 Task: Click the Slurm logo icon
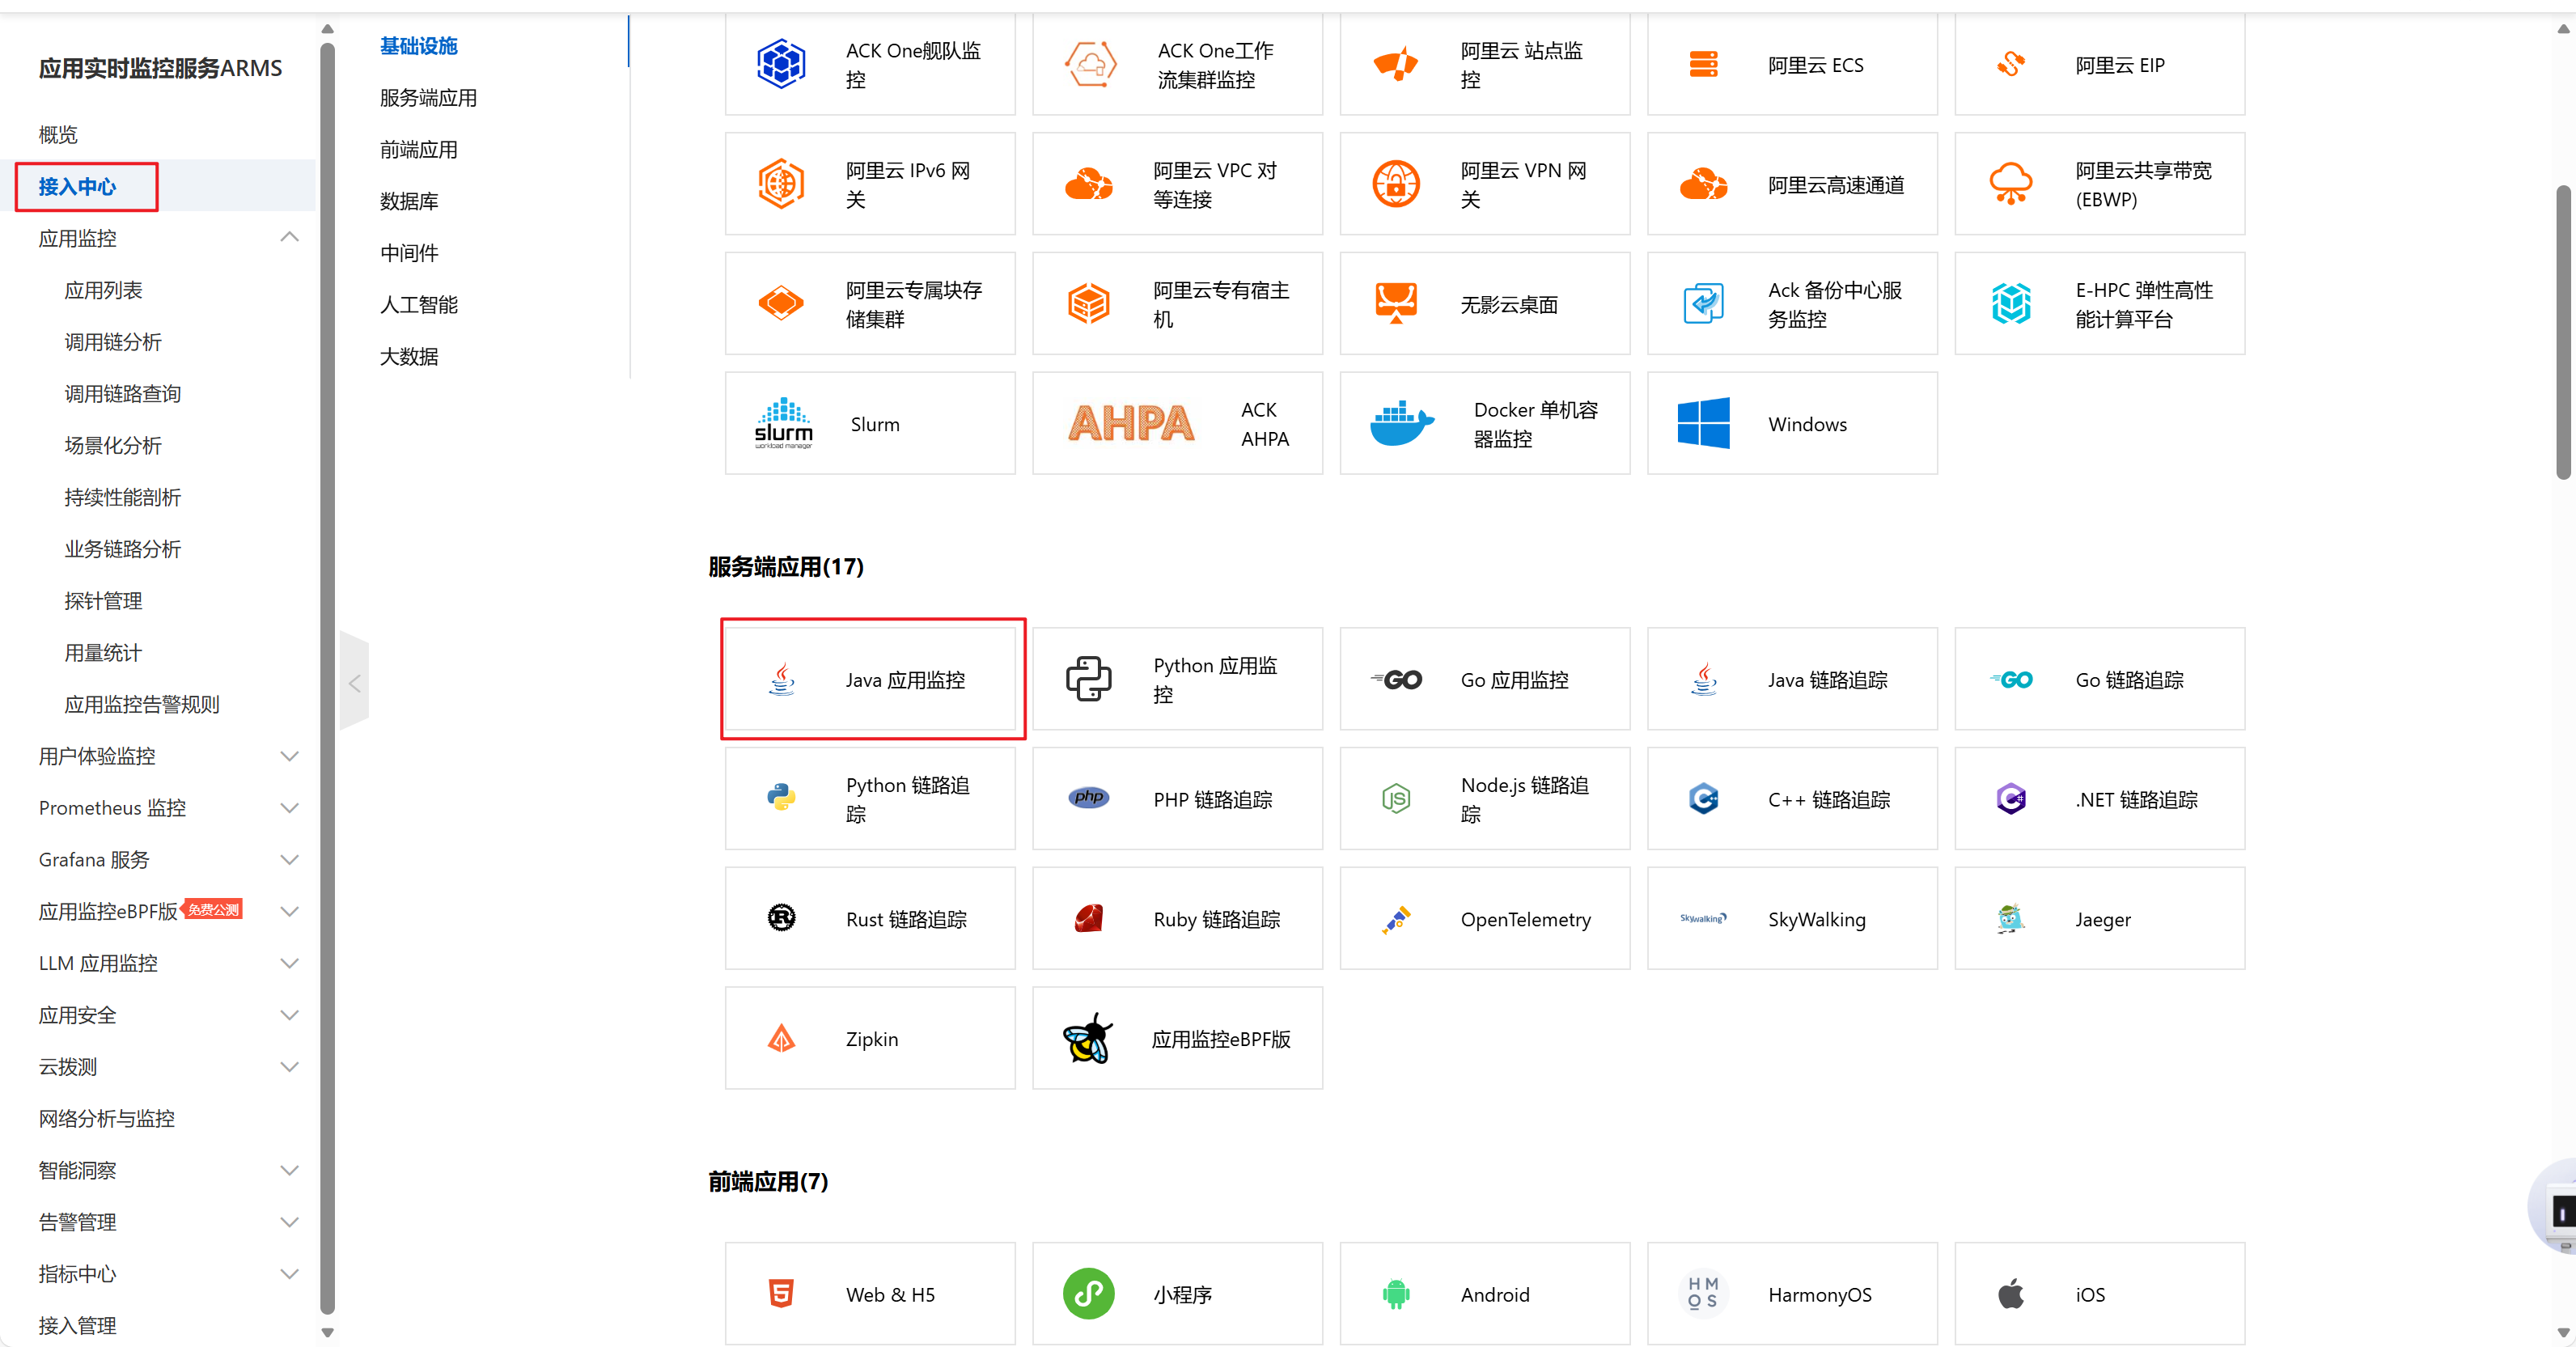(783, 424)
